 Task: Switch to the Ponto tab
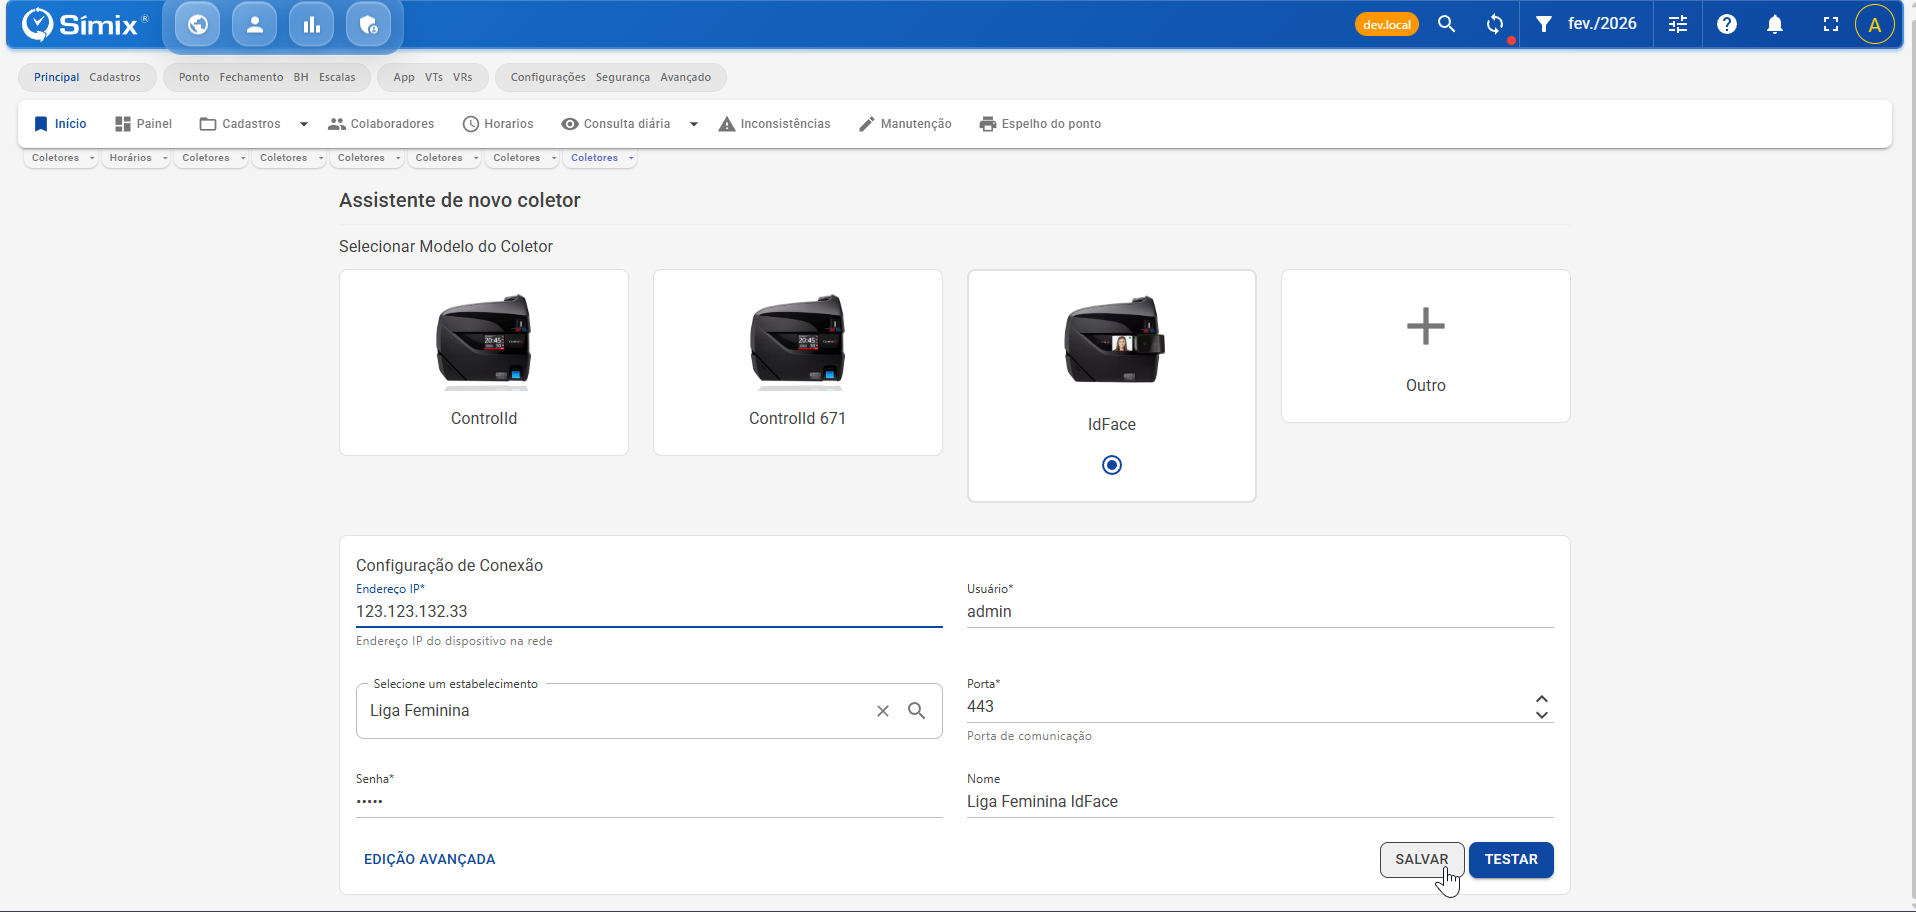194,77
